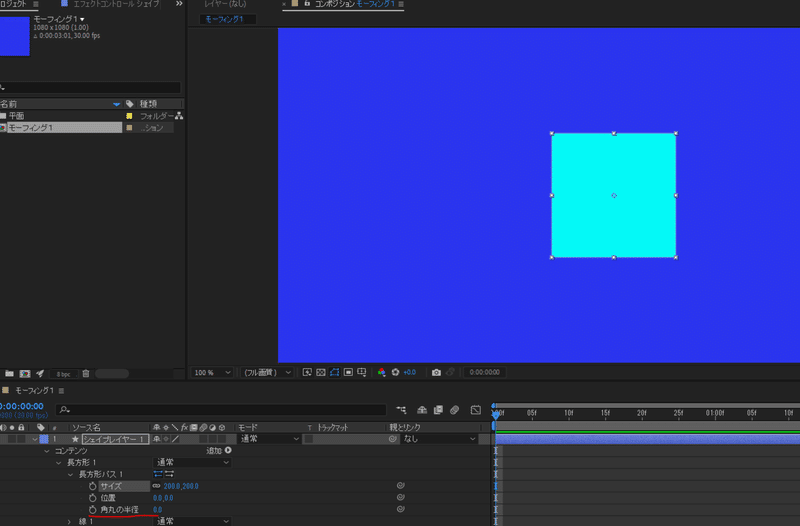Open the モーフィング1 timeline panel menu
800x526 pixels.
coord(62,391)
